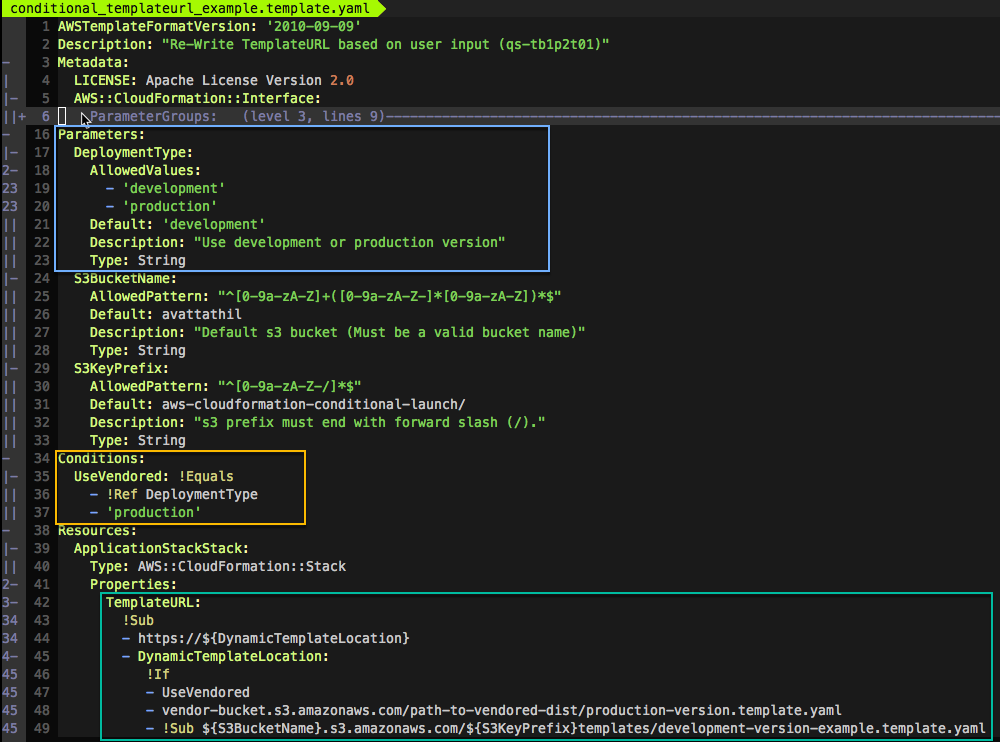This screenshot has width=1000, height=742.
Task: Click line number 16 in the gutter
Action: pos(41,134)
